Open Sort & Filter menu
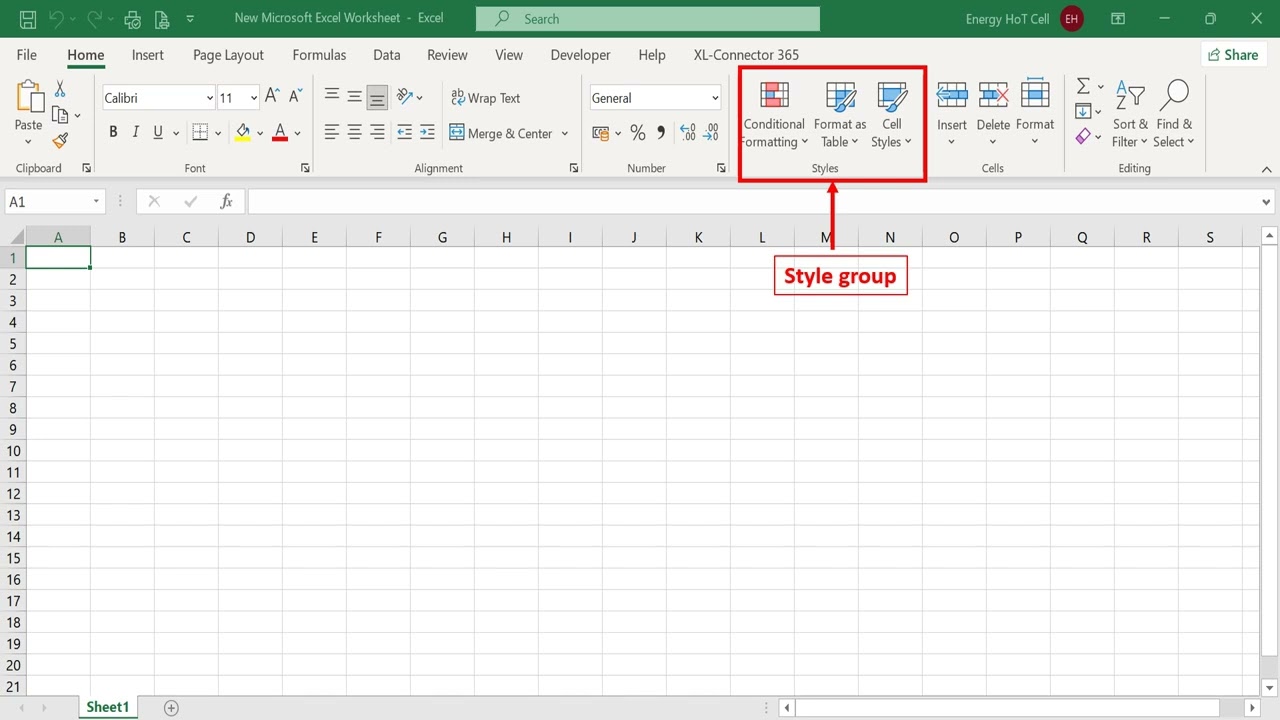The width and height of the screenshot is (1280, 720). coord(1130,115)
